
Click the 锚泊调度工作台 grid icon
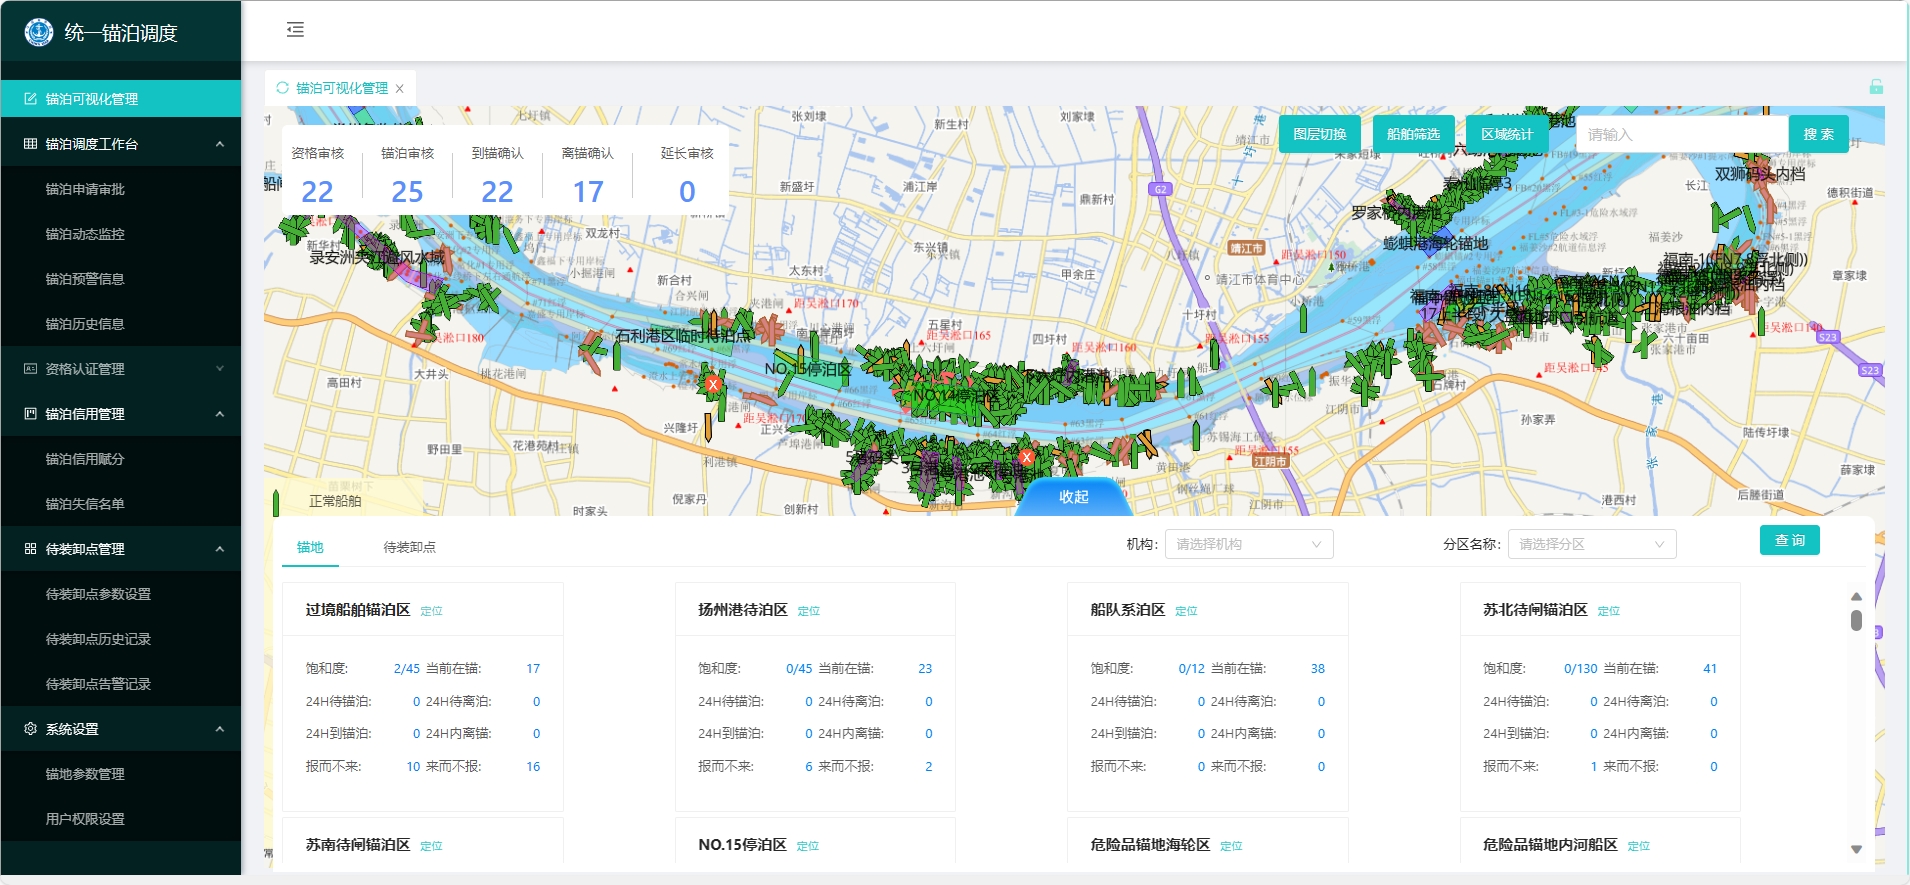30,144
